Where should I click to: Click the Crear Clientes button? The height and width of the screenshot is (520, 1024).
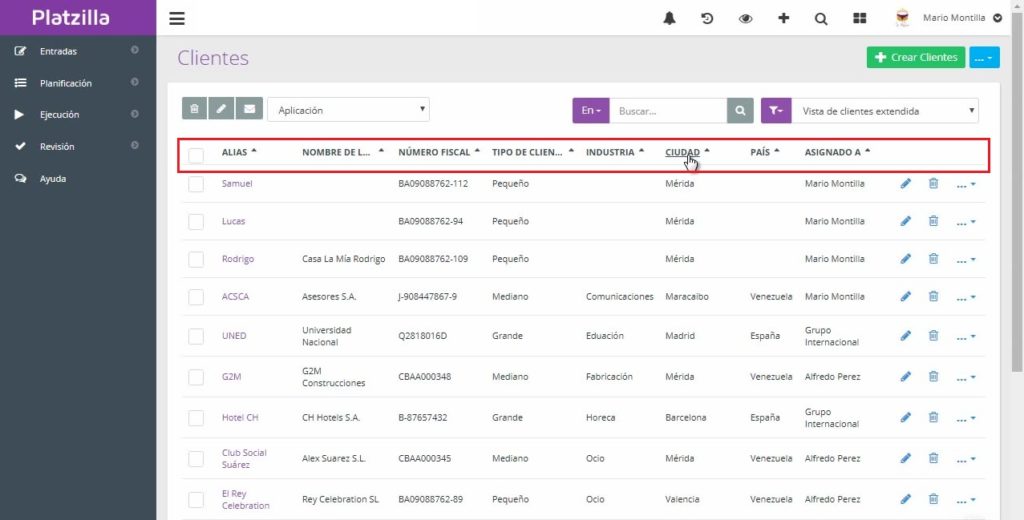pos(916,57)
